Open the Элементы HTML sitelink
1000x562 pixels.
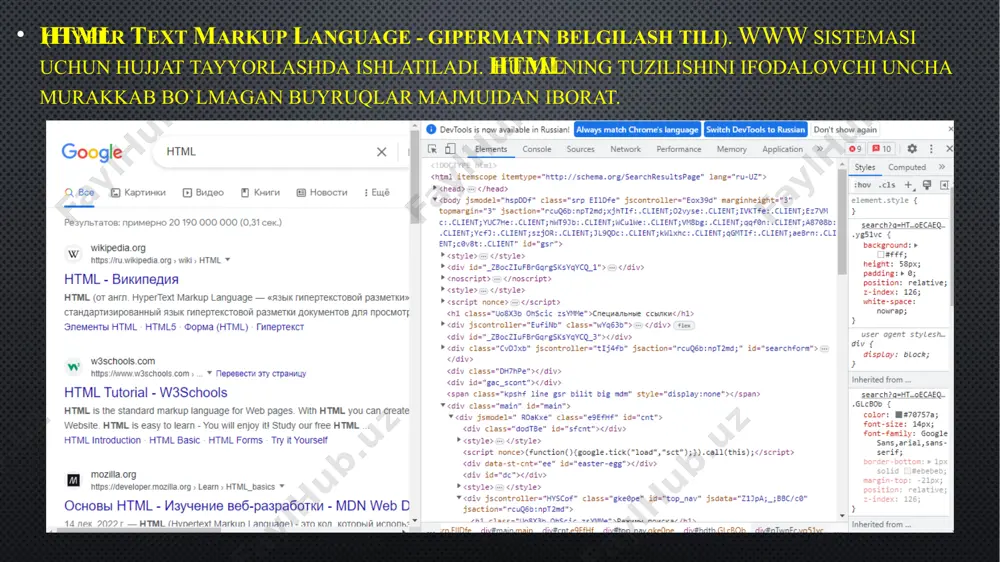(x=100, y=327)
